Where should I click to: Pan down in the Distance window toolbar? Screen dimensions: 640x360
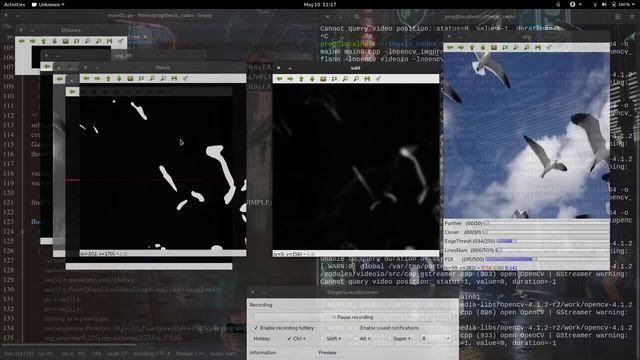pyautogui.click(x=54, y=41)
